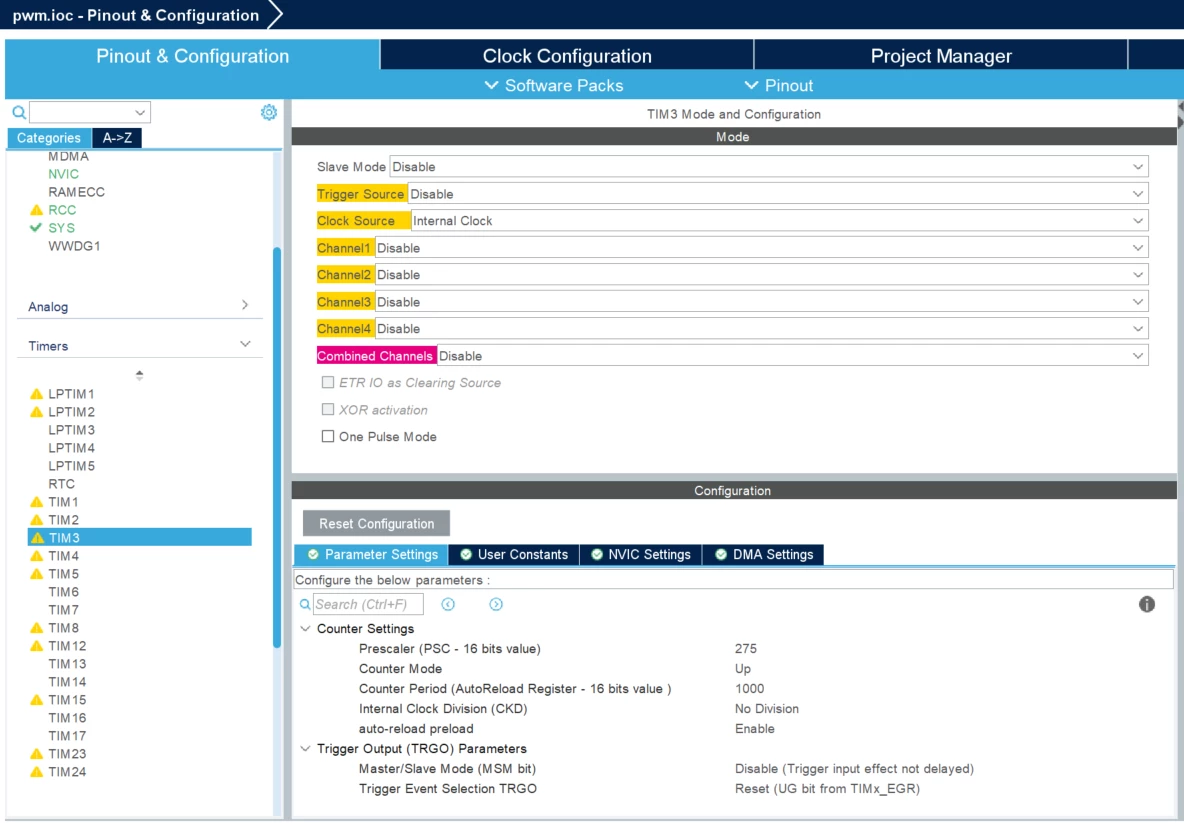Click the Counter Mode value Up
Viewport: 1184px width, 823px height.
point(743,669)
